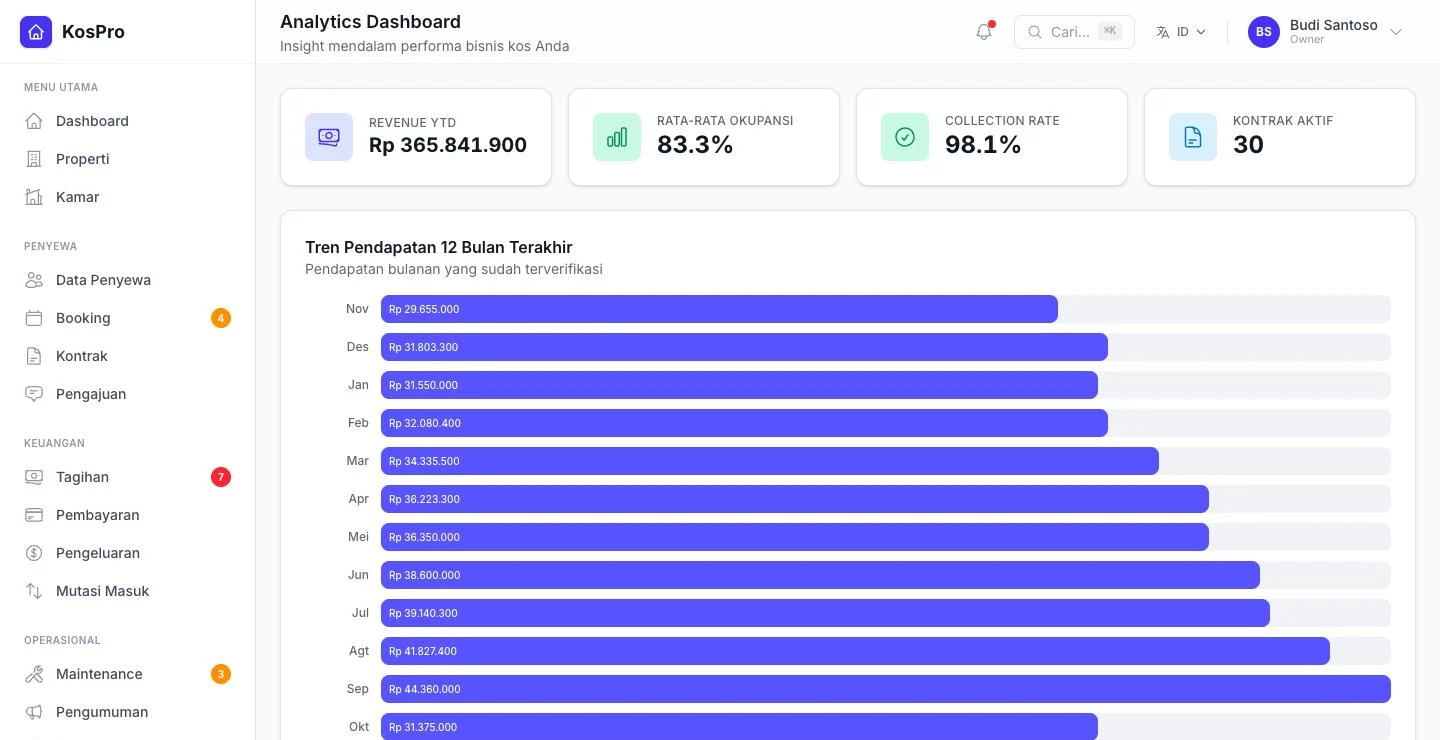Screen dimensions: 1440x740
Task: Click the Booking calendar icon
Action: coord(34,318)
